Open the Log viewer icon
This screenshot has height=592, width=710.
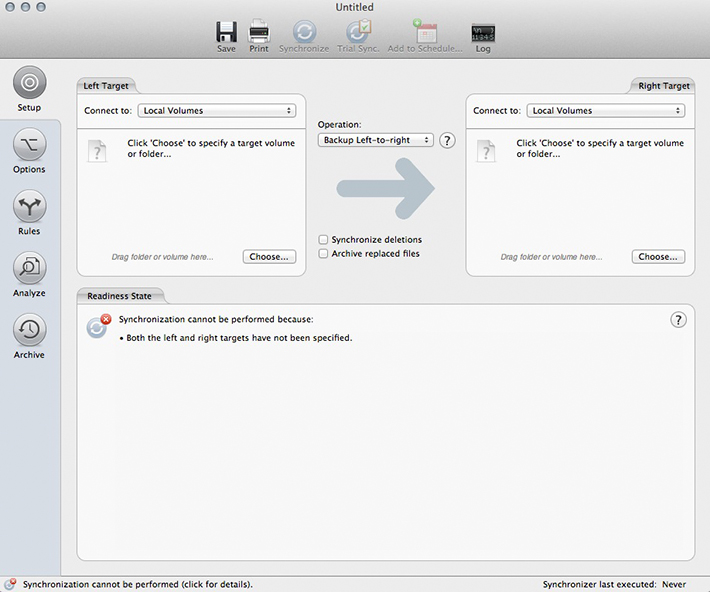[483, 31]
